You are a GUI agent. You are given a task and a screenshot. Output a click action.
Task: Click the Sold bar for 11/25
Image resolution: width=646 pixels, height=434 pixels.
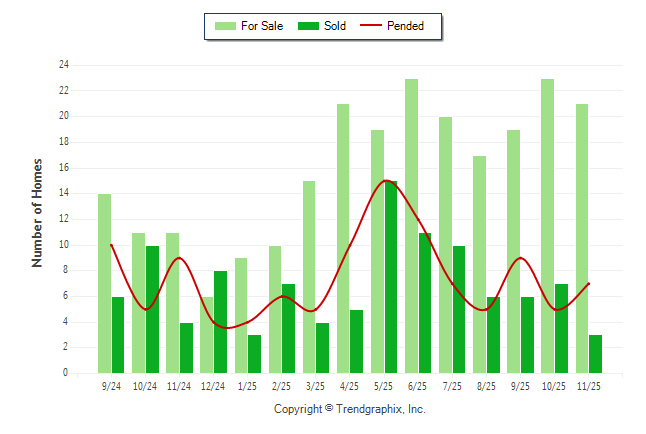pyautogui.click(x=596, y=354)
